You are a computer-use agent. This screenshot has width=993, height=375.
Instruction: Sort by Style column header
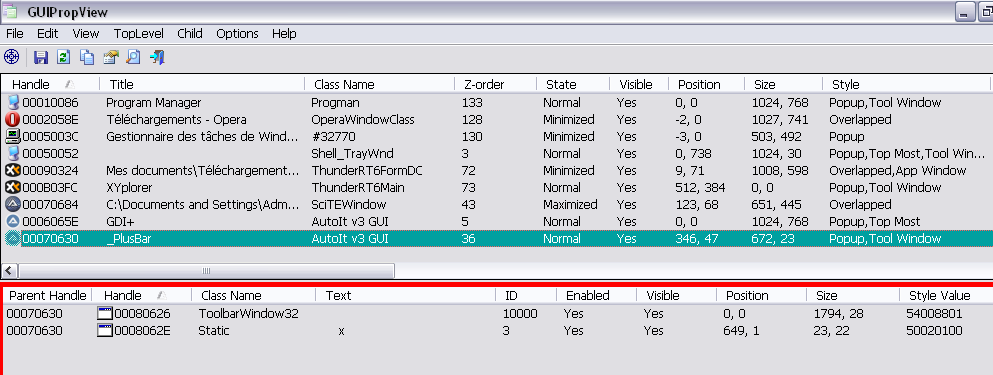coord(906,84)
